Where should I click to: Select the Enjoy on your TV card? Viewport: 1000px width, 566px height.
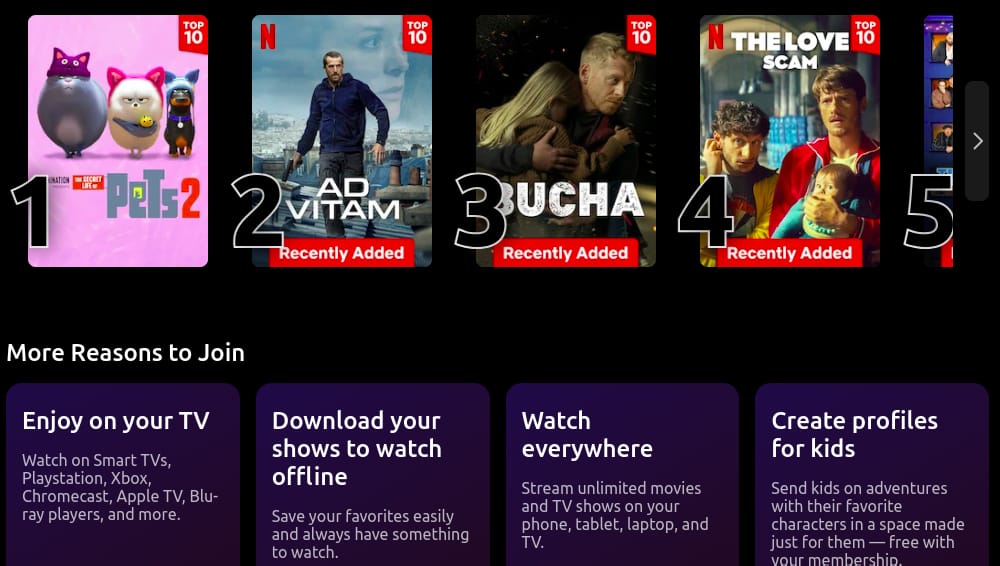(123, 475)
